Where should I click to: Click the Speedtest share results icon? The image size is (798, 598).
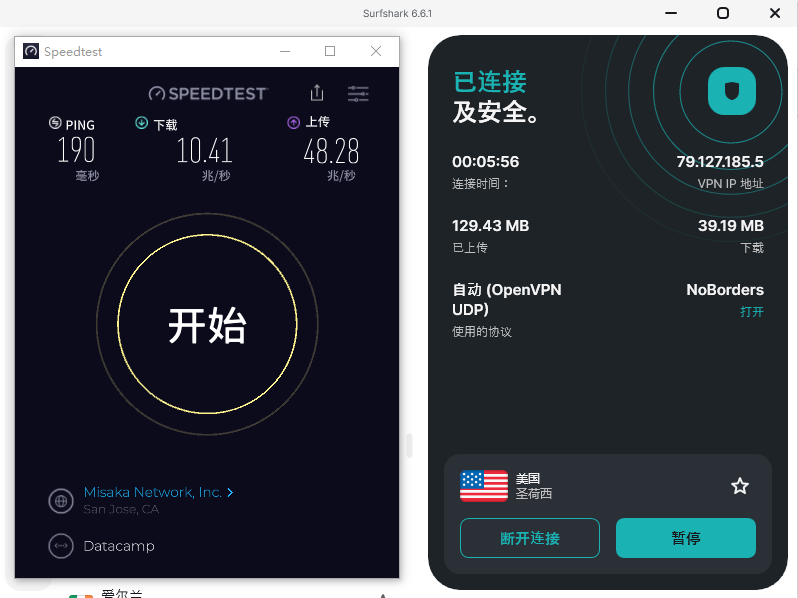coord(317,93)
